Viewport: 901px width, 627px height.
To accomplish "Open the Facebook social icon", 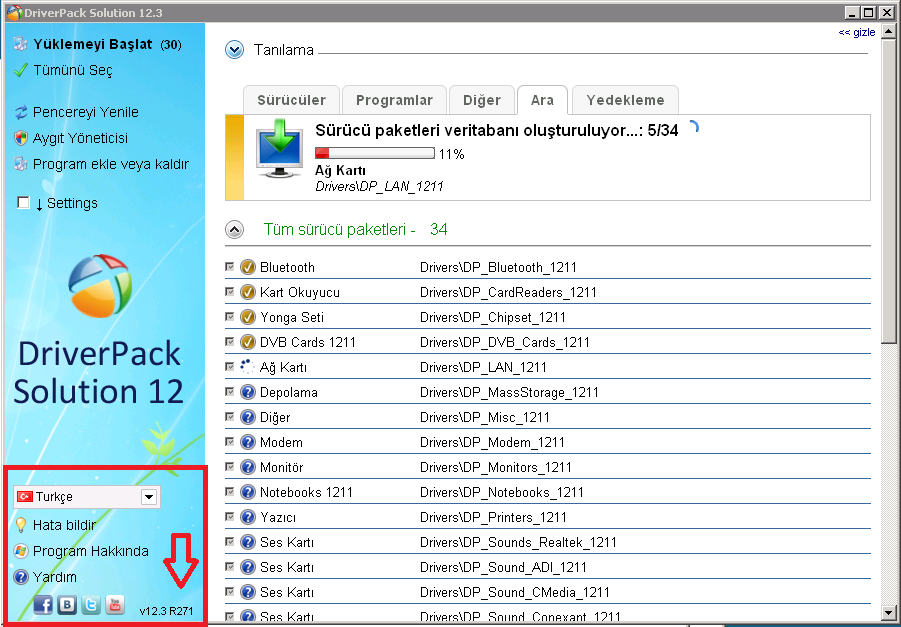I will (x=43, y=605).
